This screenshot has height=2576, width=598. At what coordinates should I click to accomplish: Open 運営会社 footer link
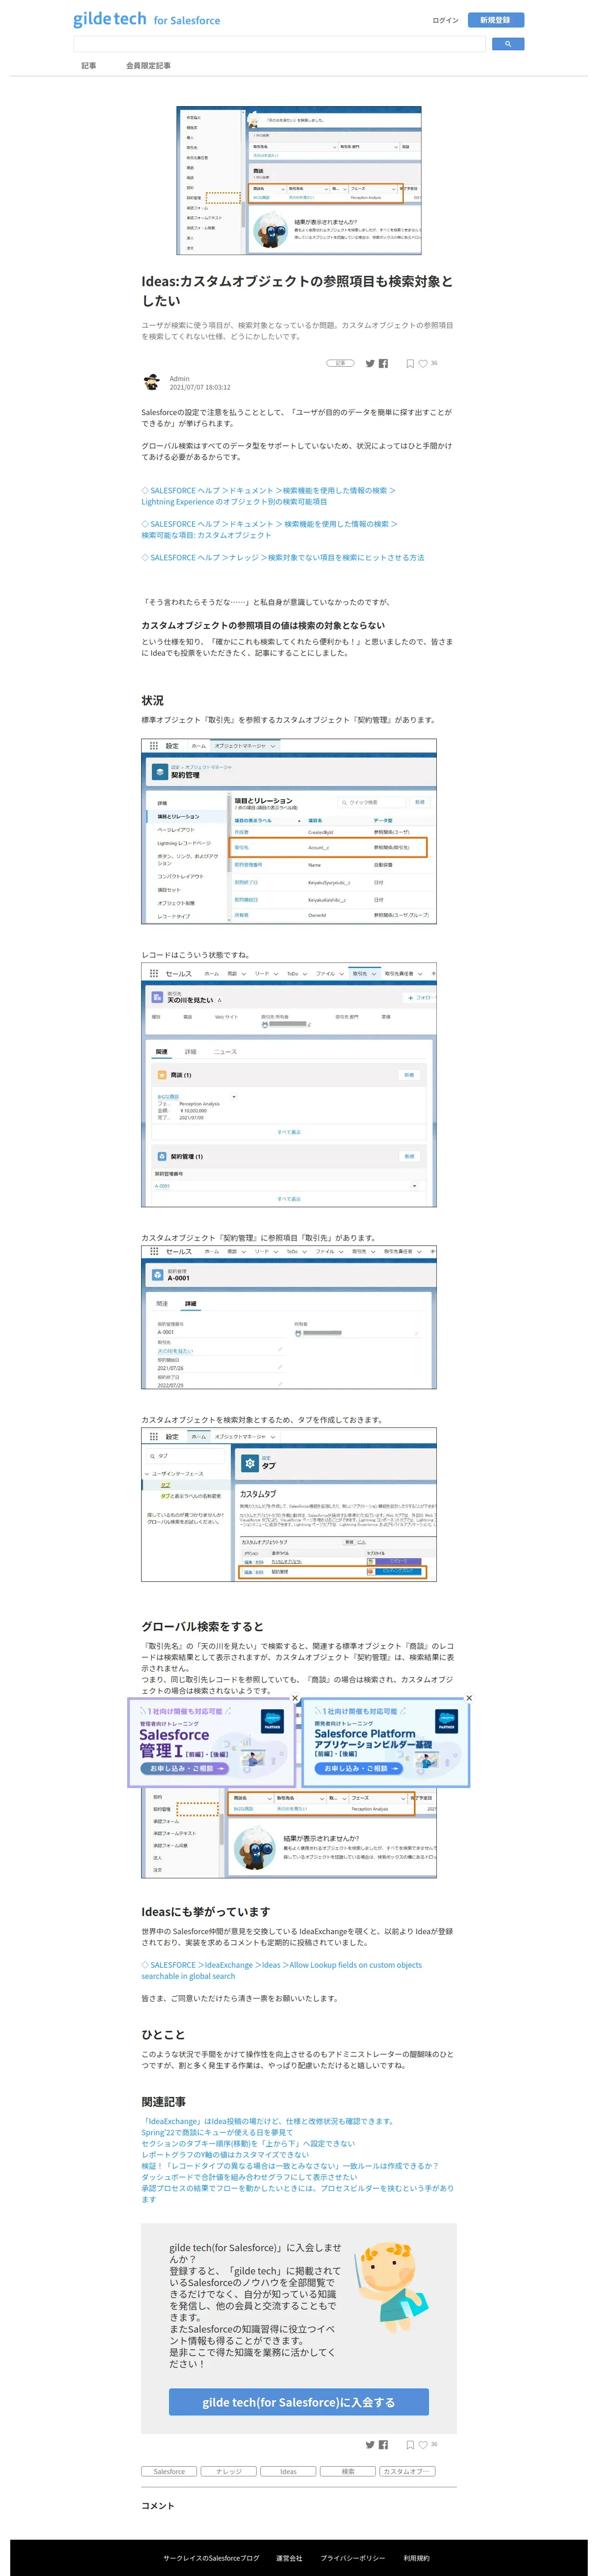click(289, 2558)
